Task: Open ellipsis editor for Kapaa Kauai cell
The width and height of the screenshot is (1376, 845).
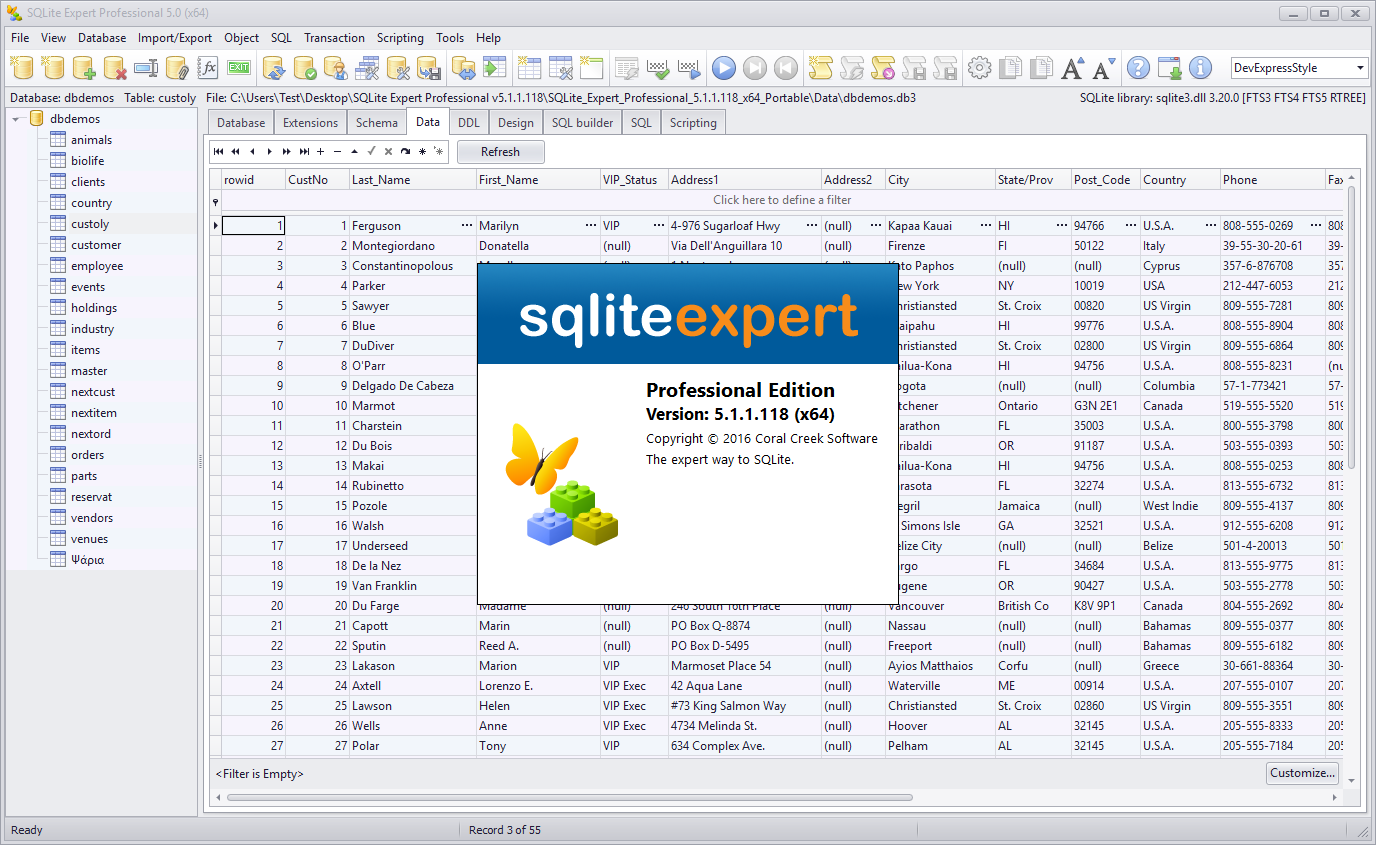Action: click(986, 226)
